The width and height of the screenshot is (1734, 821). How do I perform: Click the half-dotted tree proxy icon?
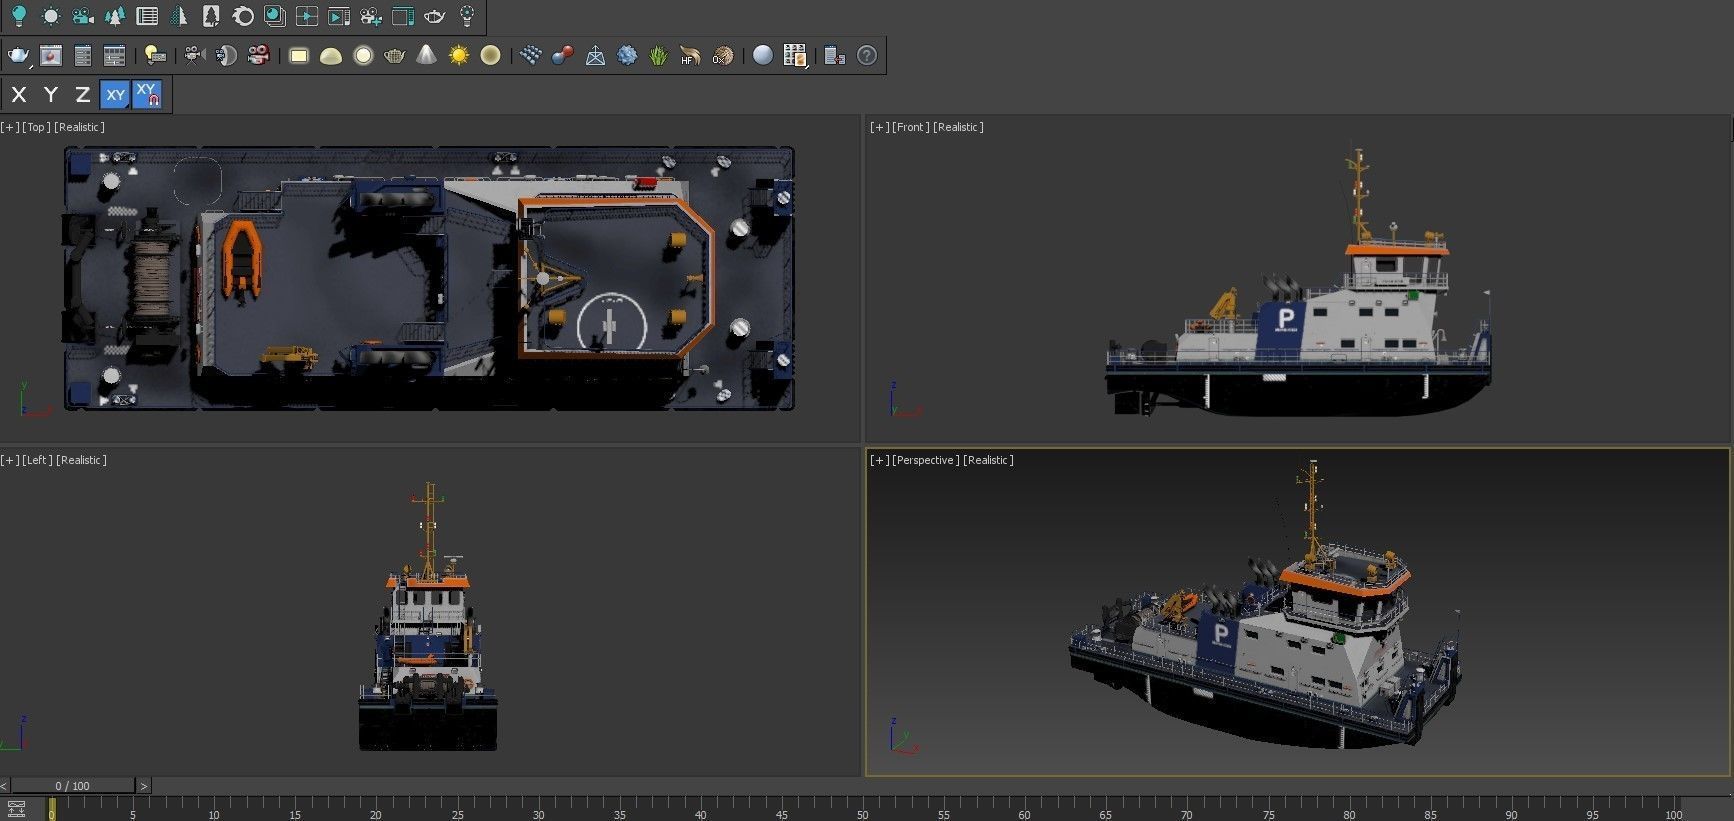[179, 16]
